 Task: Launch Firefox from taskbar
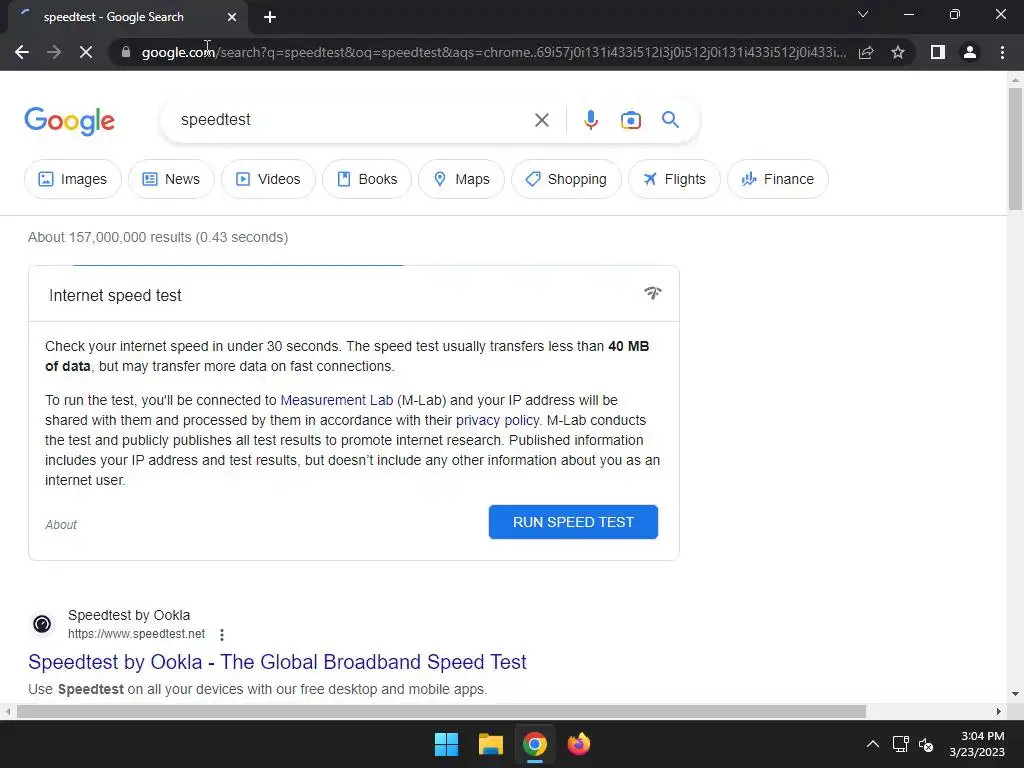click(x=579, y=744)
